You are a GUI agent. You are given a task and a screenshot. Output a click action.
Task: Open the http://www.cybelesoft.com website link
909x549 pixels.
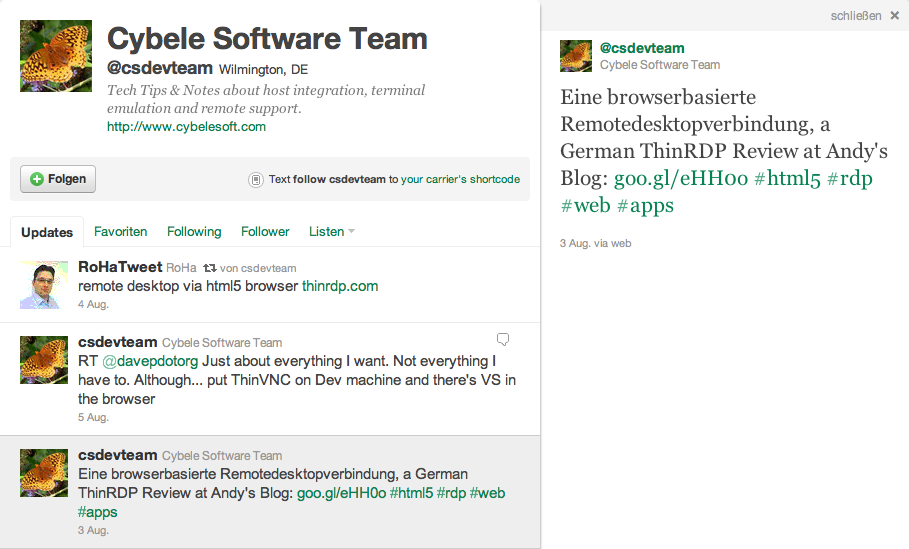(x=186, y=127)
